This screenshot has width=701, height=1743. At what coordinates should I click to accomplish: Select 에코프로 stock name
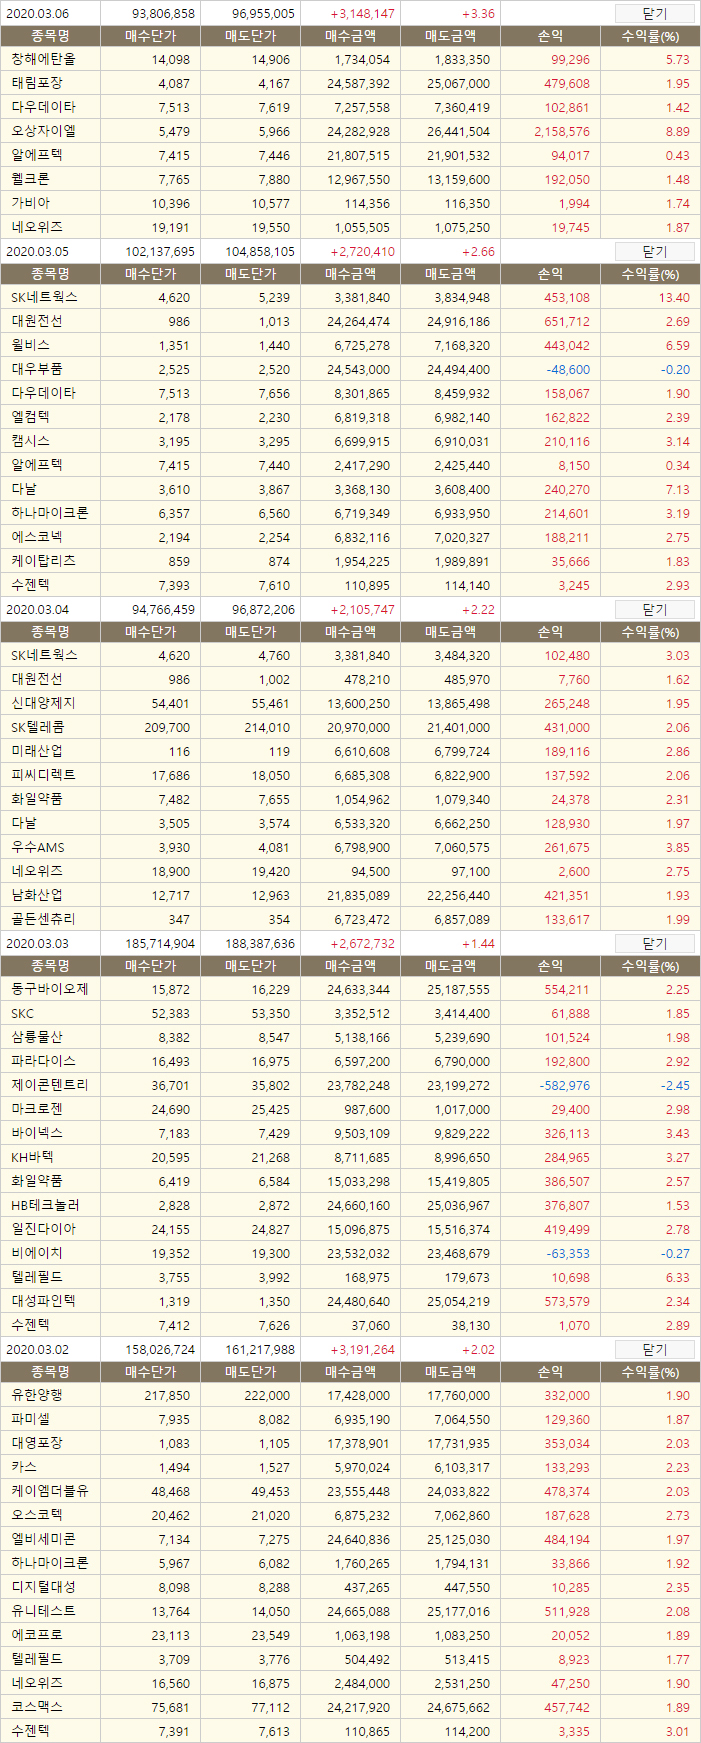click(37, 1635)
